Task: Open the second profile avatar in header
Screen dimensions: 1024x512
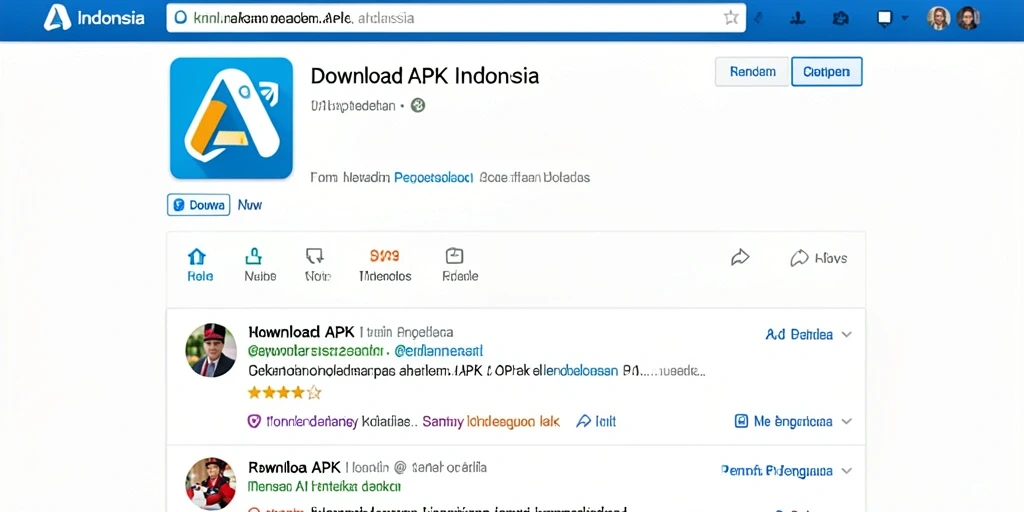Action: point(968,18)
